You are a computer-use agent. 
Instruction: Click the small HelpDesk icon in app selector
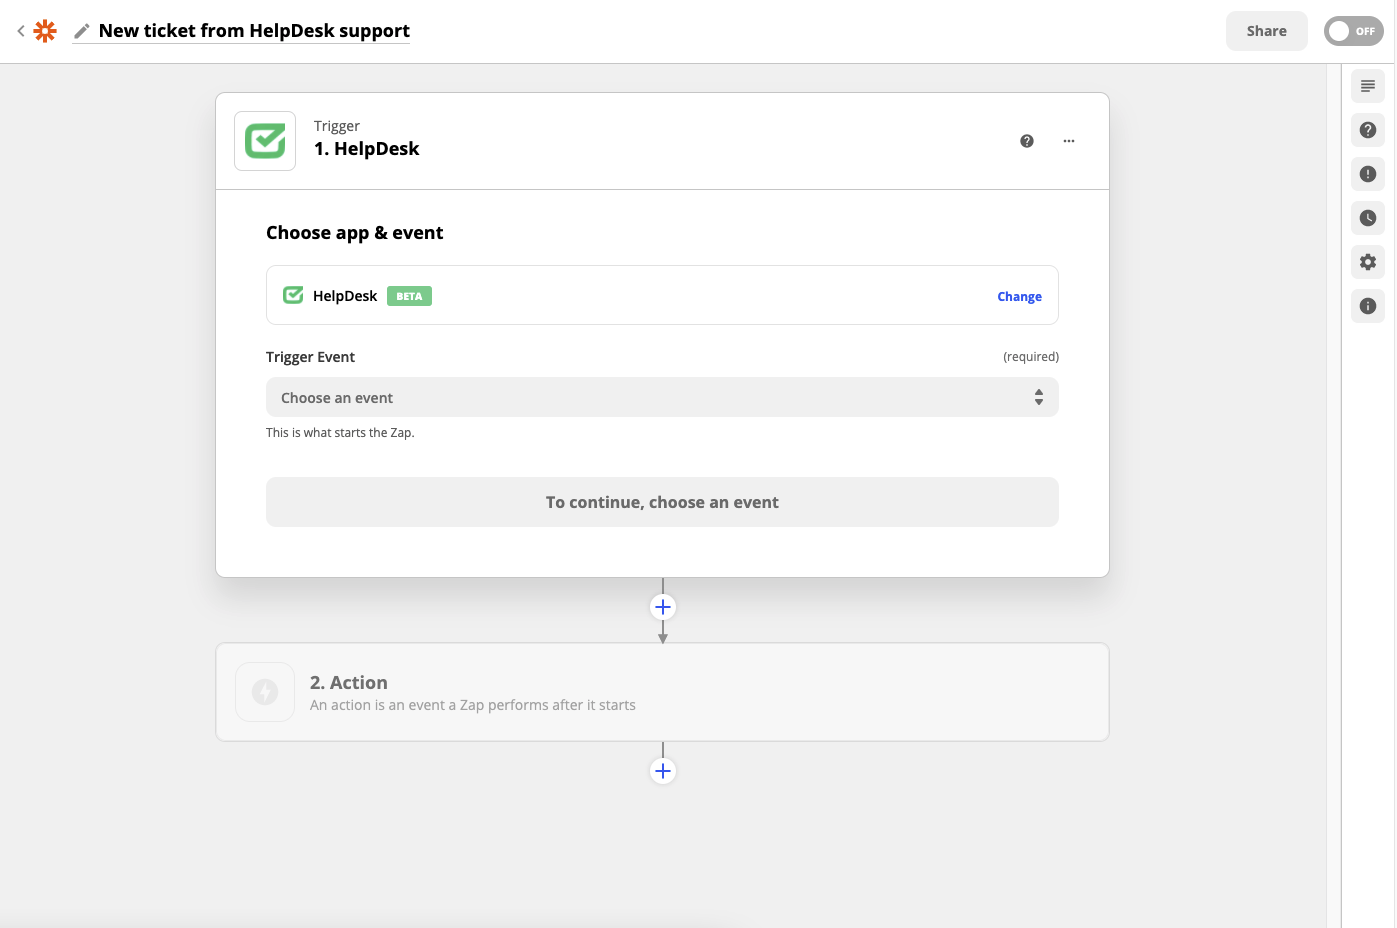pyautogui.click(x=293, y=295)
